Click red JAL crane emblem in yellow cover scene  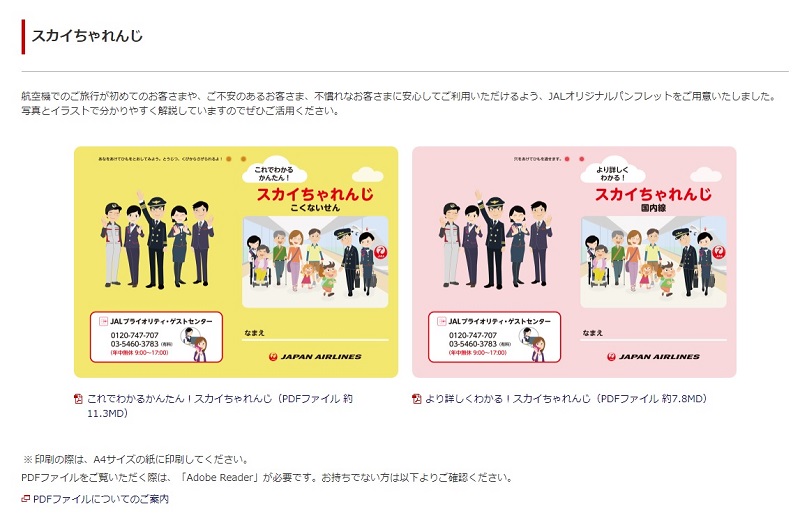tap(380, 251)
